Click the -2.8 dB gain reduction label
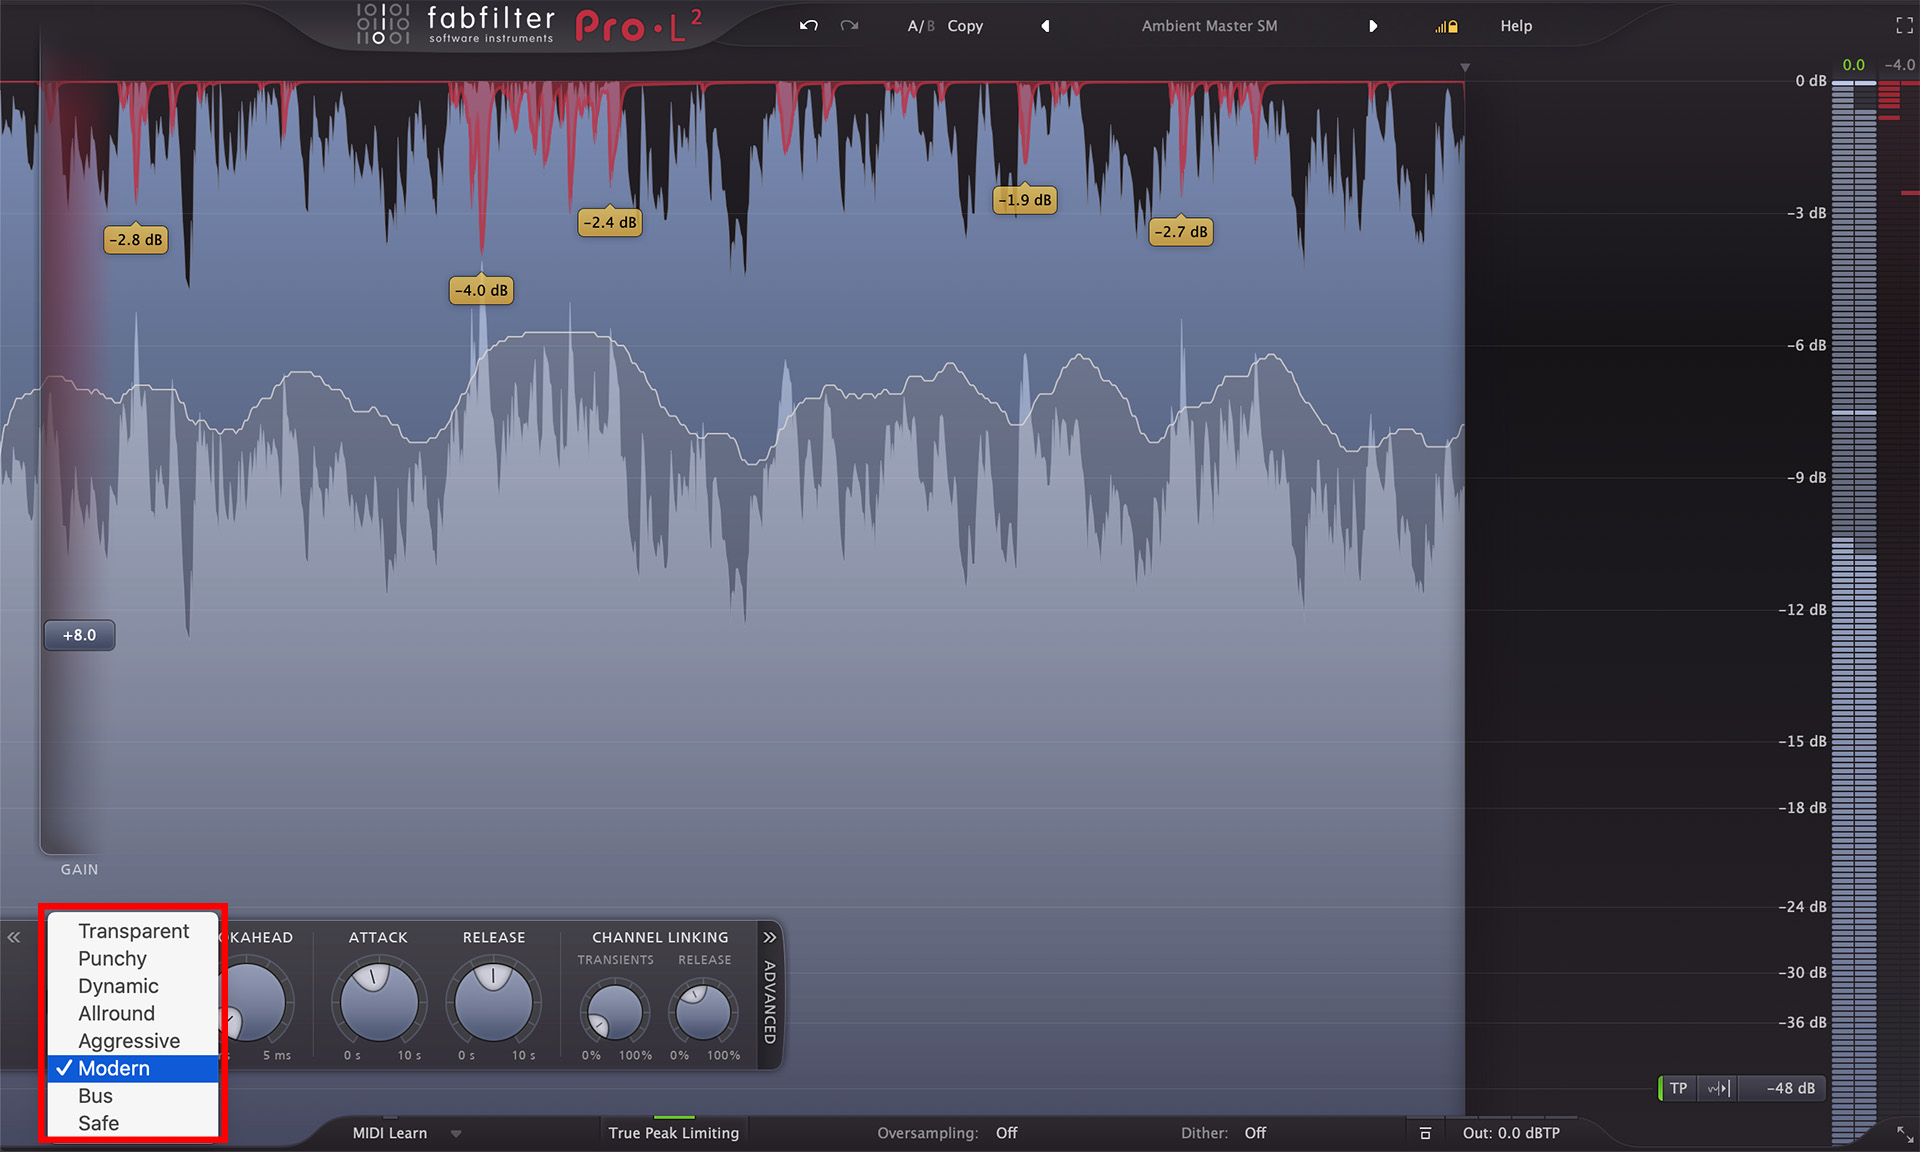This screenshot has width=1920, height=1152. point(135,240)
